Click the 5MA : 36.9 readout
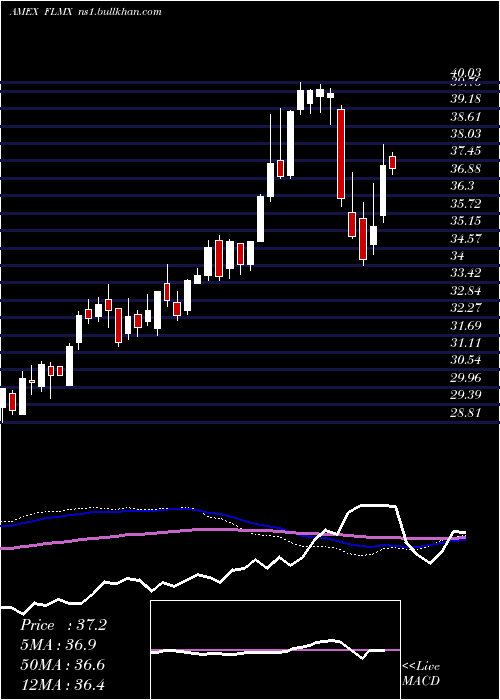500x700 pixels. click(58, 645)
